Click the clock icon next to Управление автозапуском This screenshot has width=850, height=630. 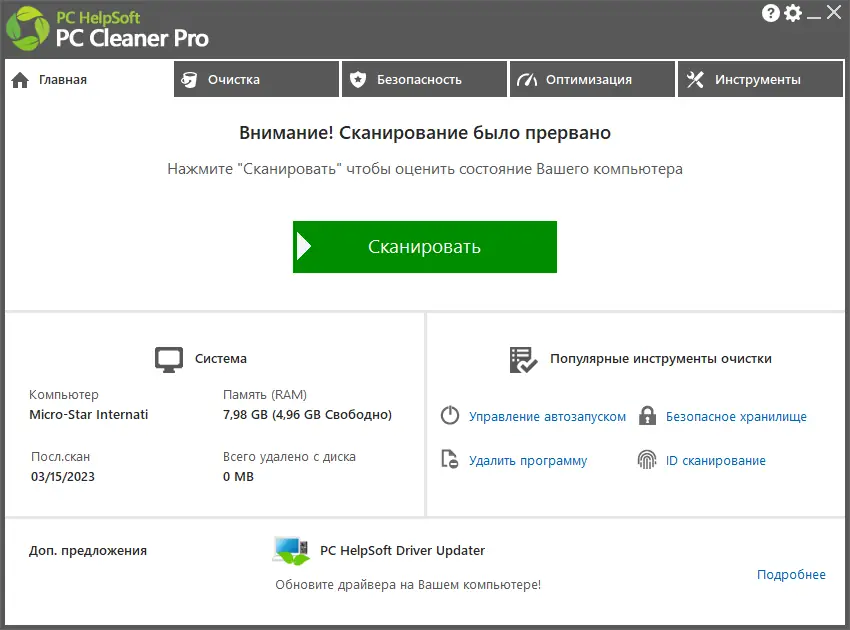click(x=449, y=415)
